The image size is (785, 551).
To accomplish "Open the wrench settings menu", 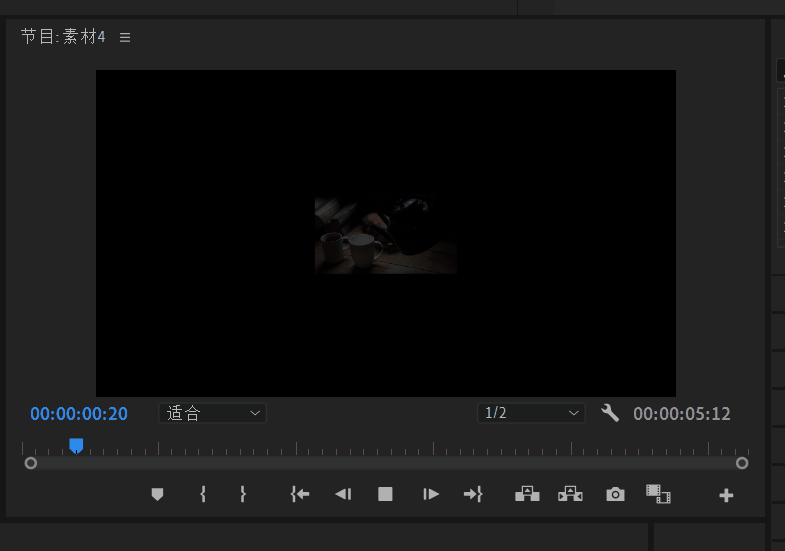I will coord(610,413).
